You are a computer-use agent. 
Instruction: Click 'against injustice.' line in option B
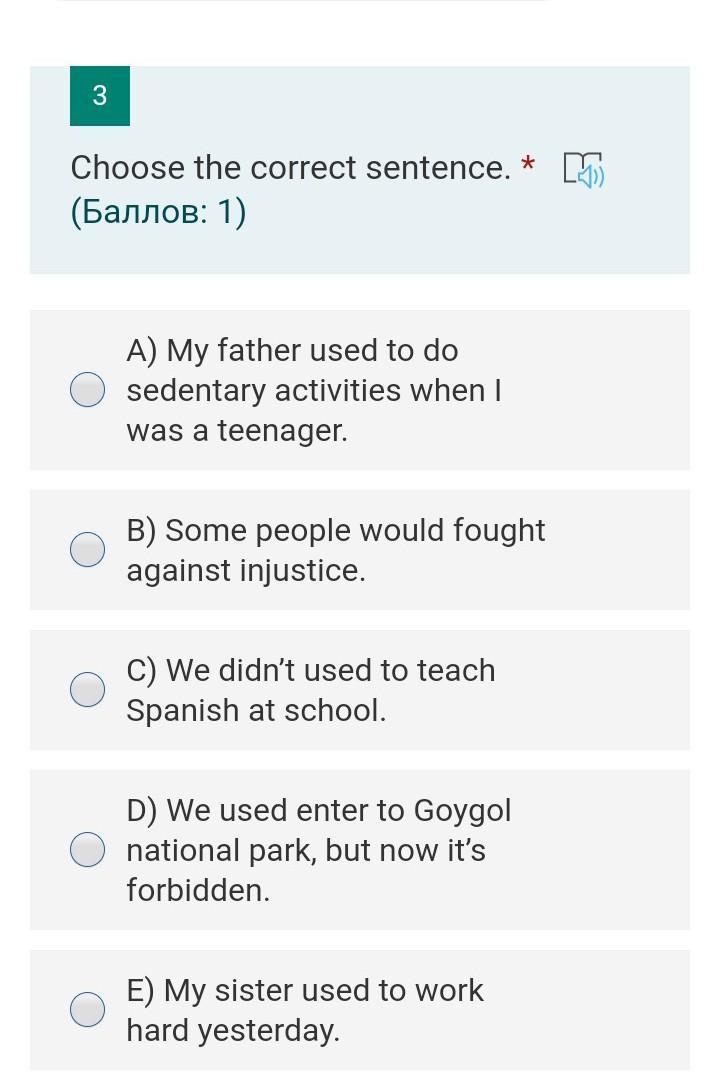click(x=246, y=571)
